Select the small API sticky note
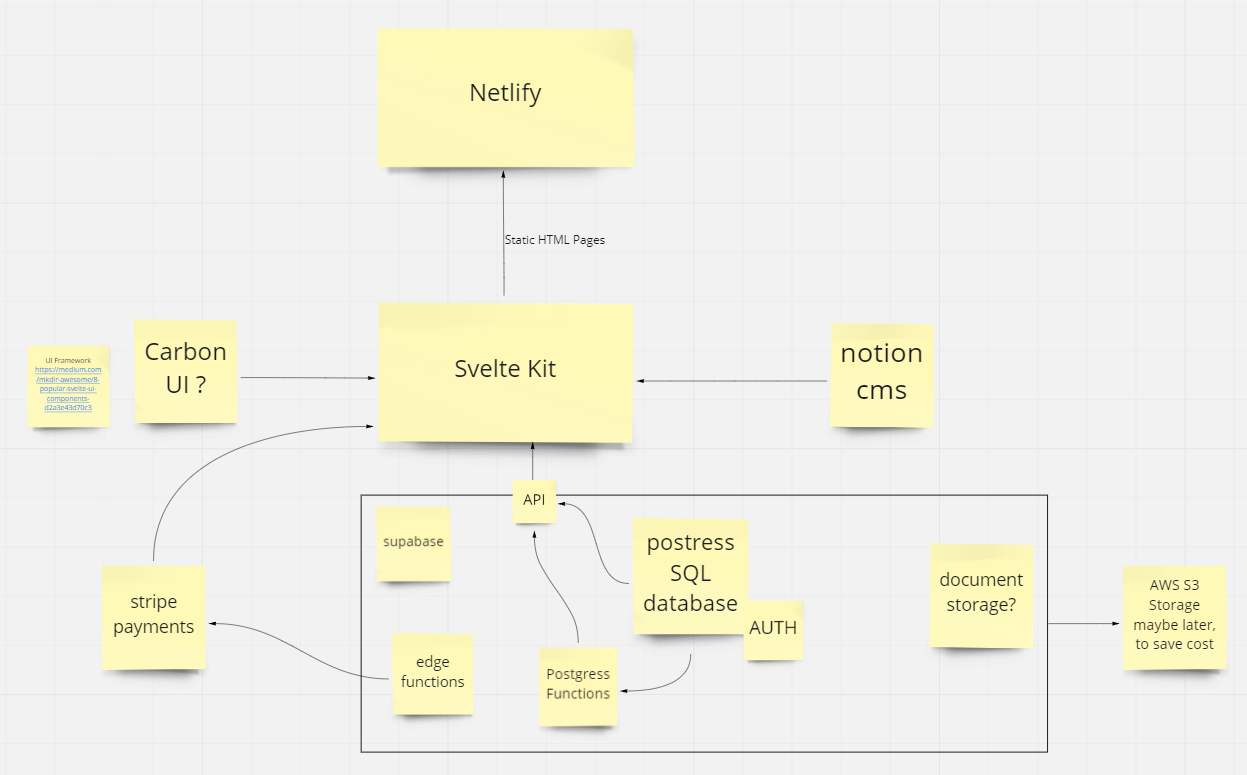 tap(534, 500)
